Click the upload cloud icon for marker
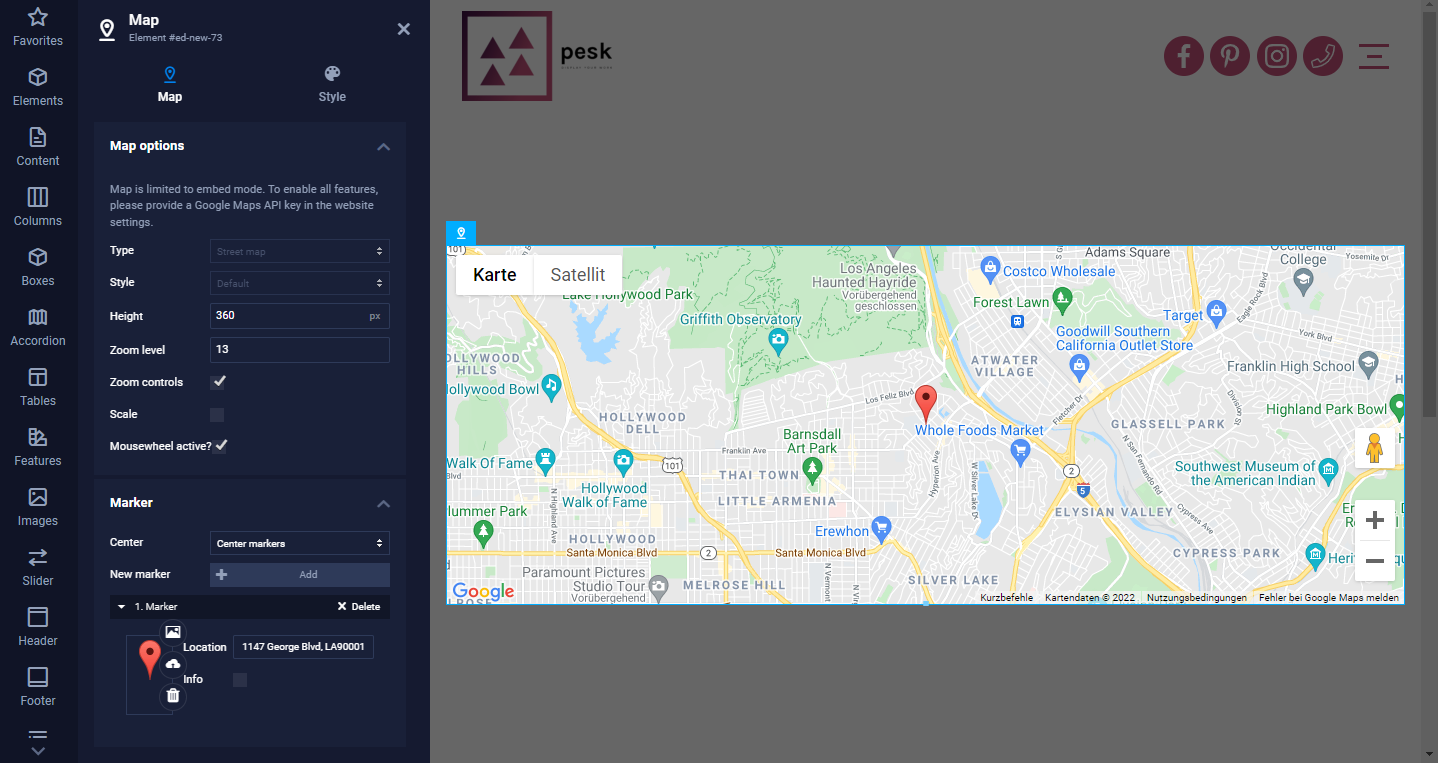 173,664
